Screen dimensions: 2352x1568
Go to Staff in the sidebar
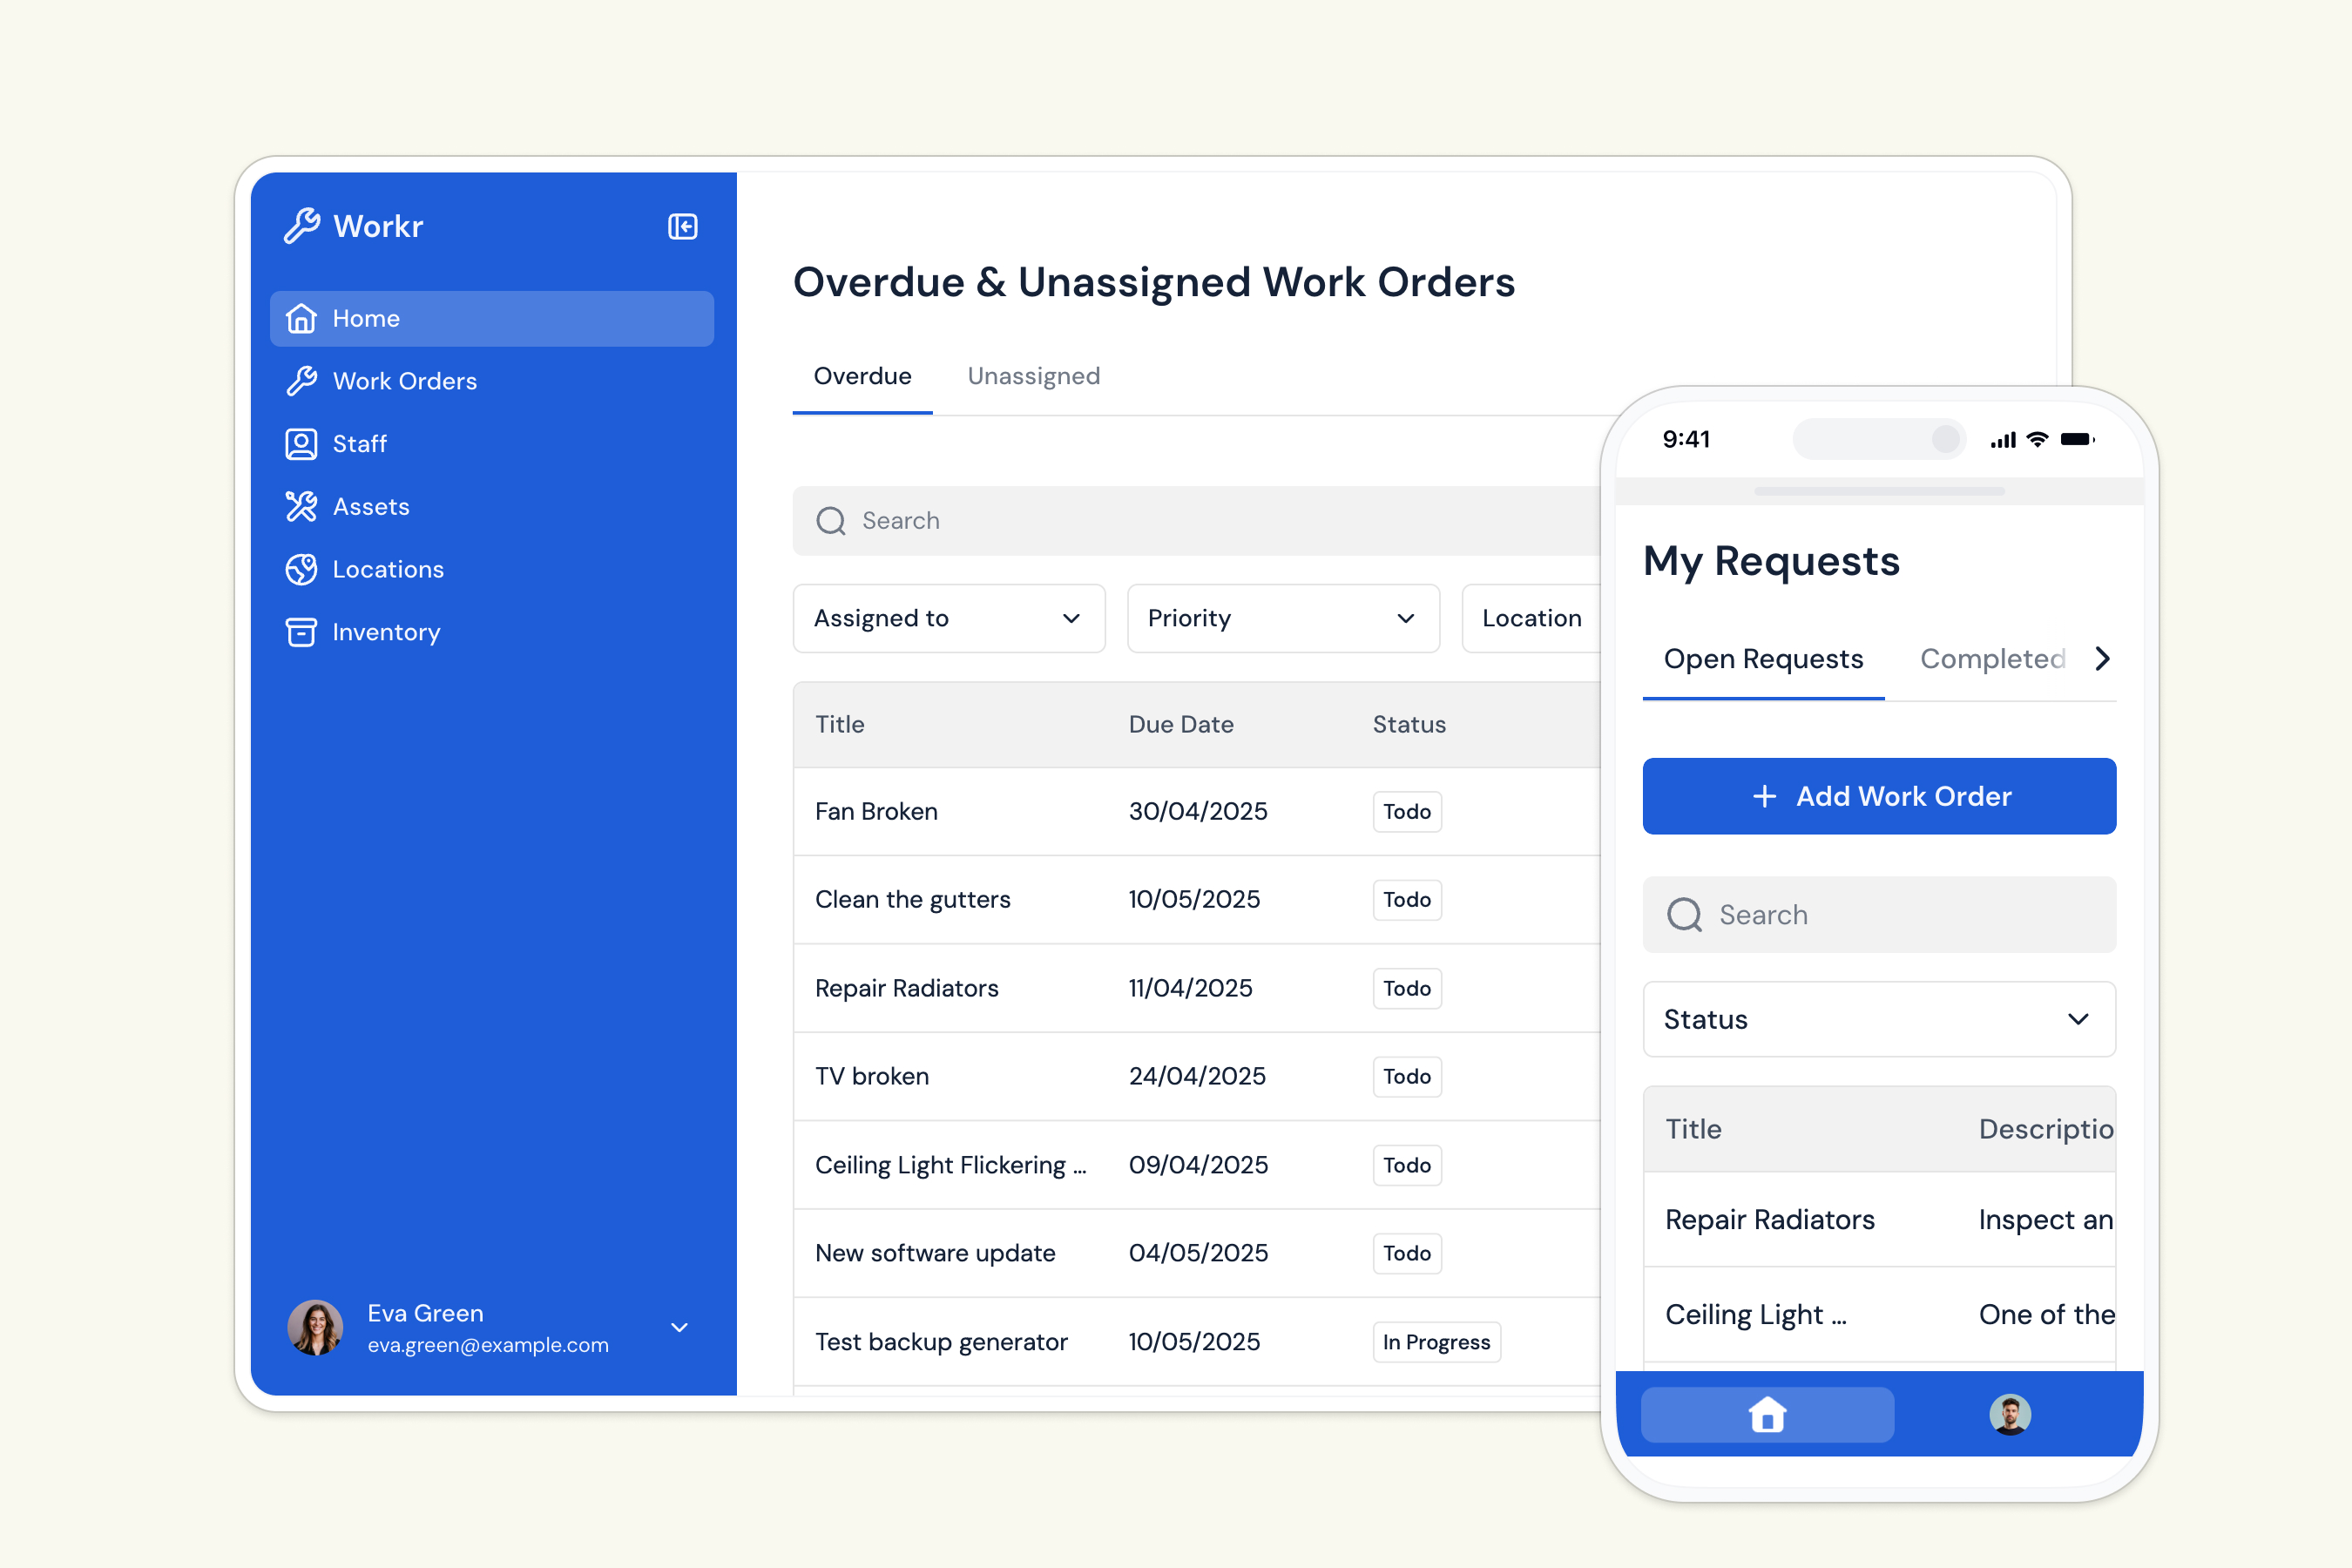tap(492, 444)
